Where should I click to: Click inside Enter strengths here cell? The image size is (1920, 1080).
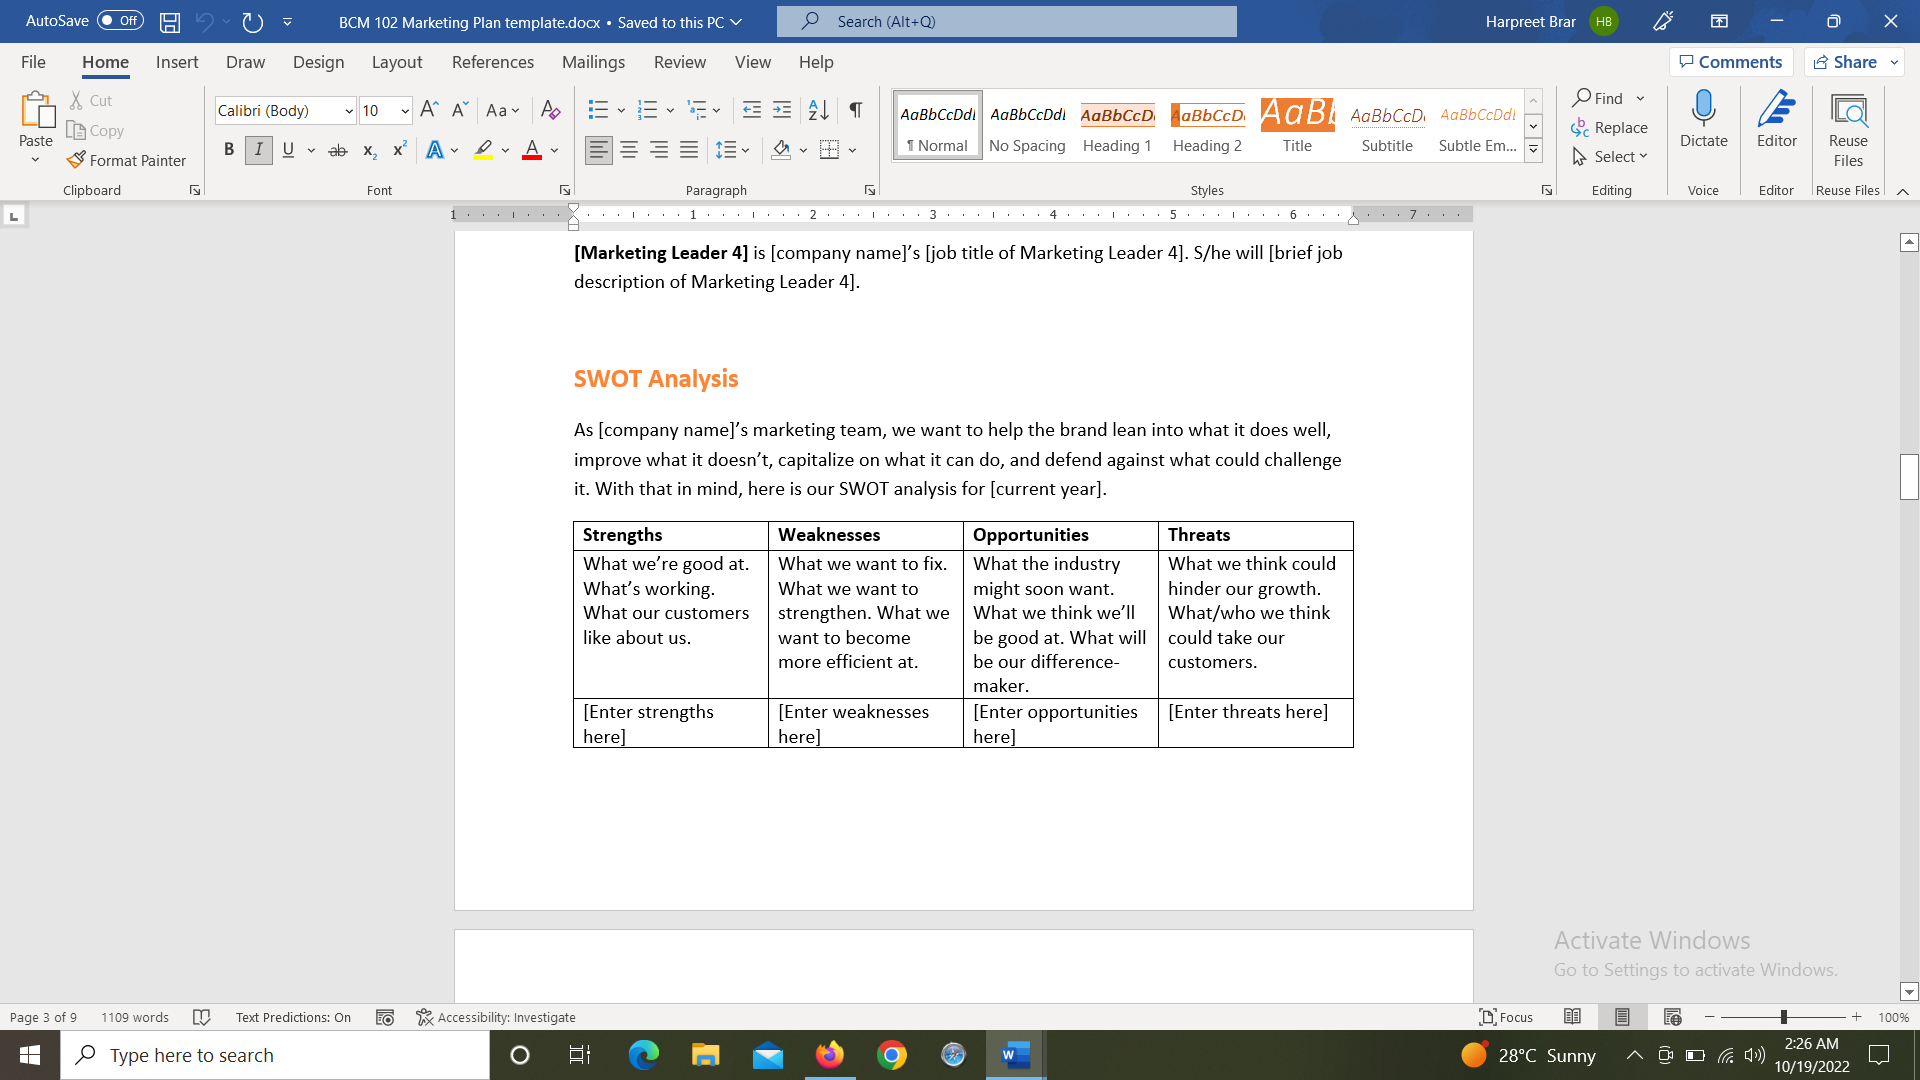[x=649, y=723]
